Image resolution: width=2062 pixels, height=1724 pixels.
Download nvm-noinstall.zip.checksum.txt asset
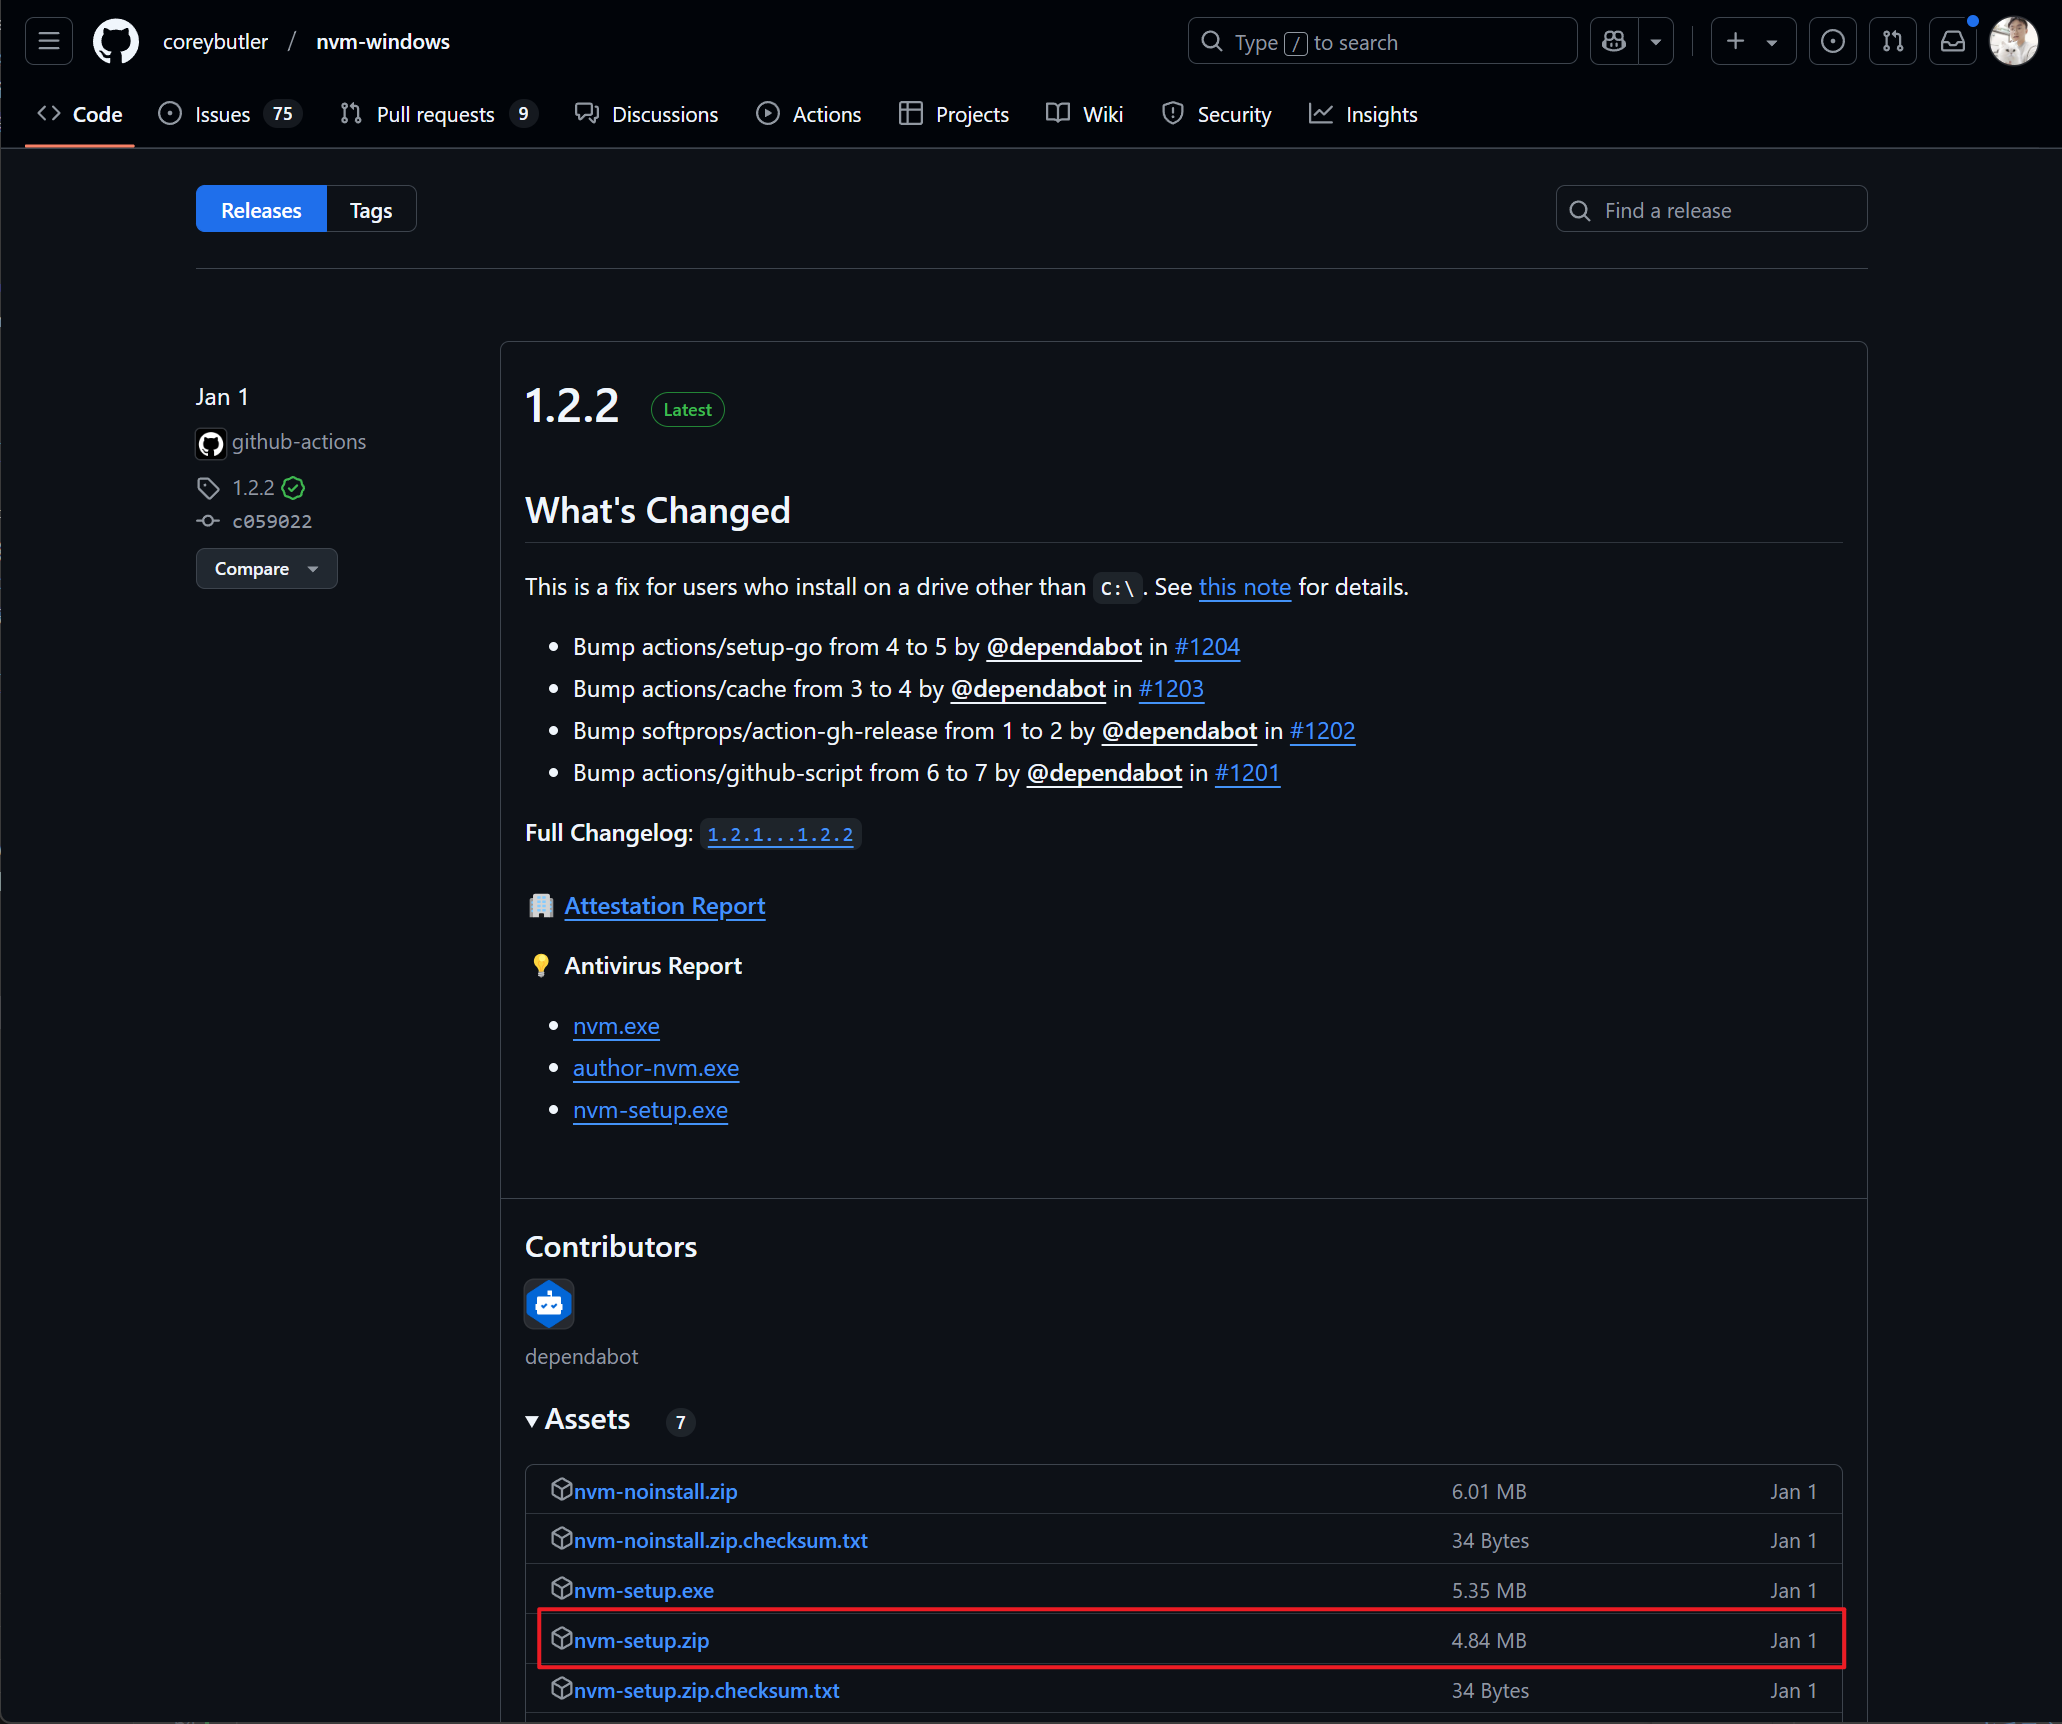tap(720, 1541)
